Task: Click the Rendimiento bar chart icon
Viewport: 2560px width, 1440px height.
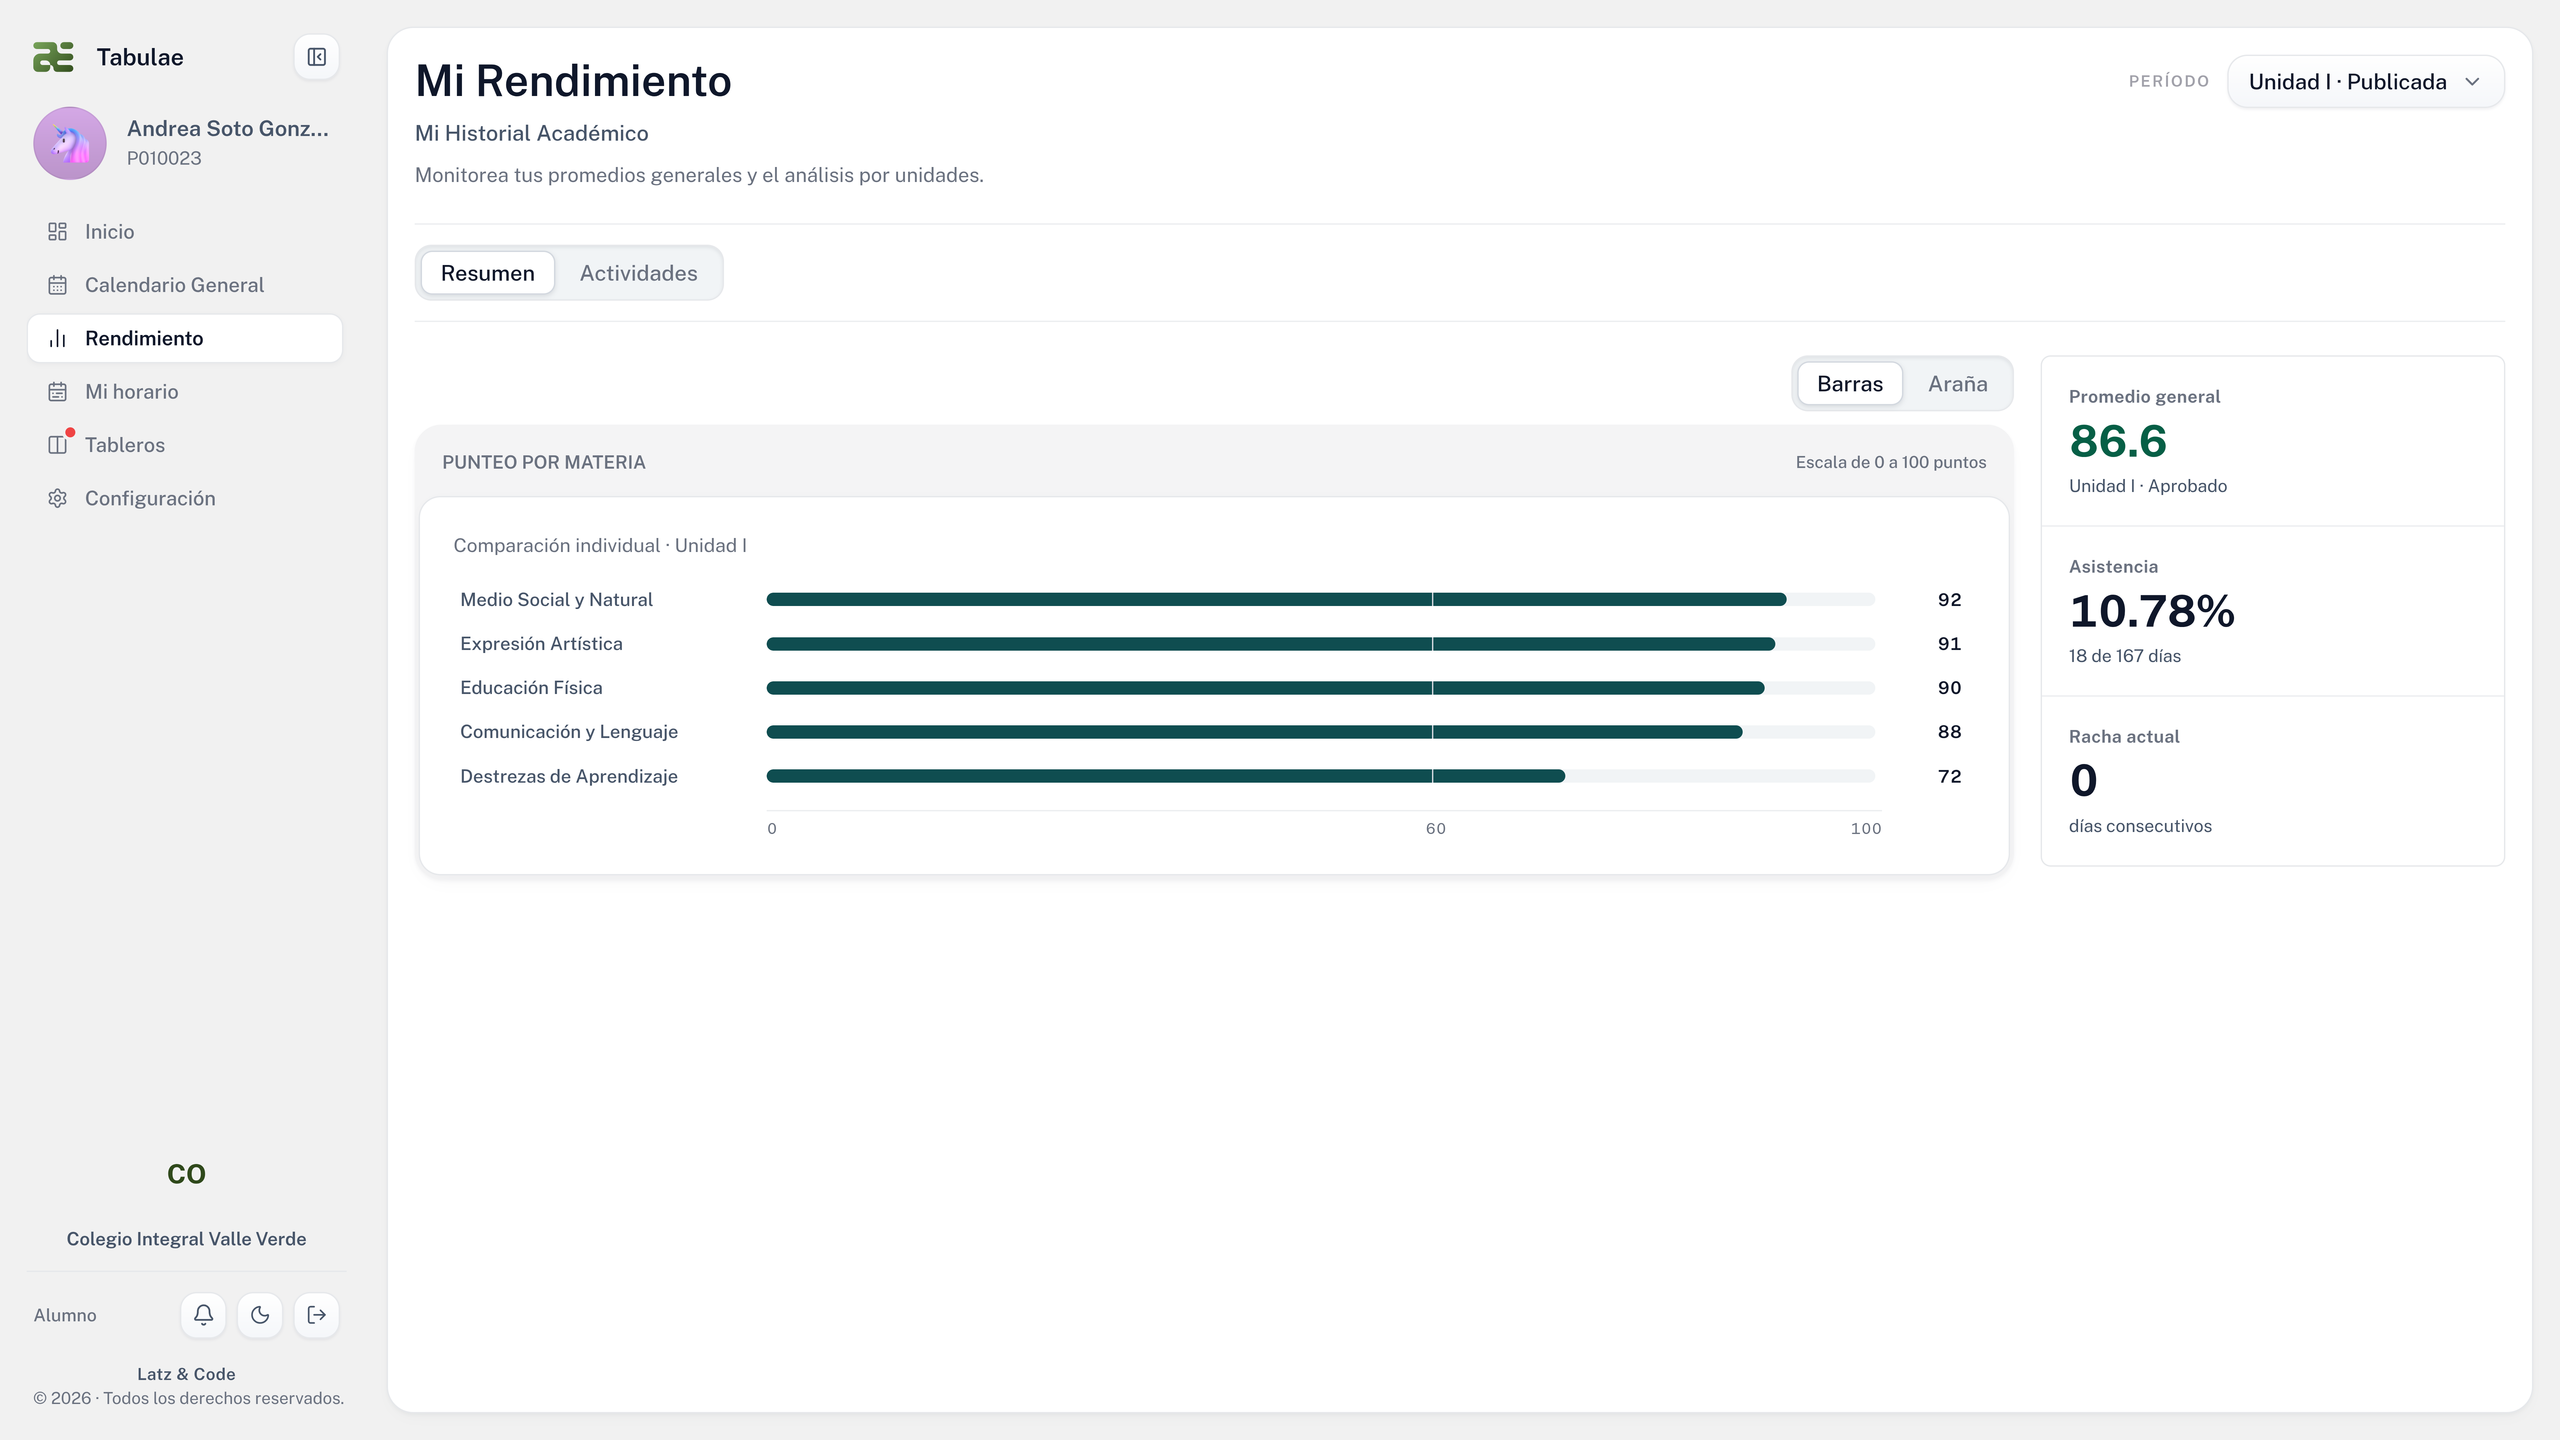Action: (x=58, y=338)
